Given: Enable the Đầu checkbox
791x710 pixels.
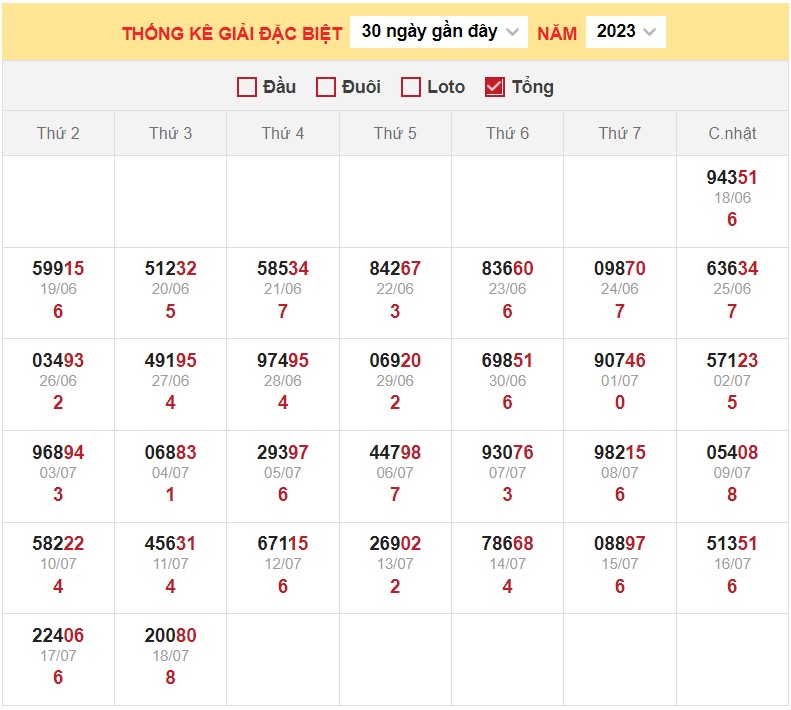Looking at the screenshot, I should (247, 87).
